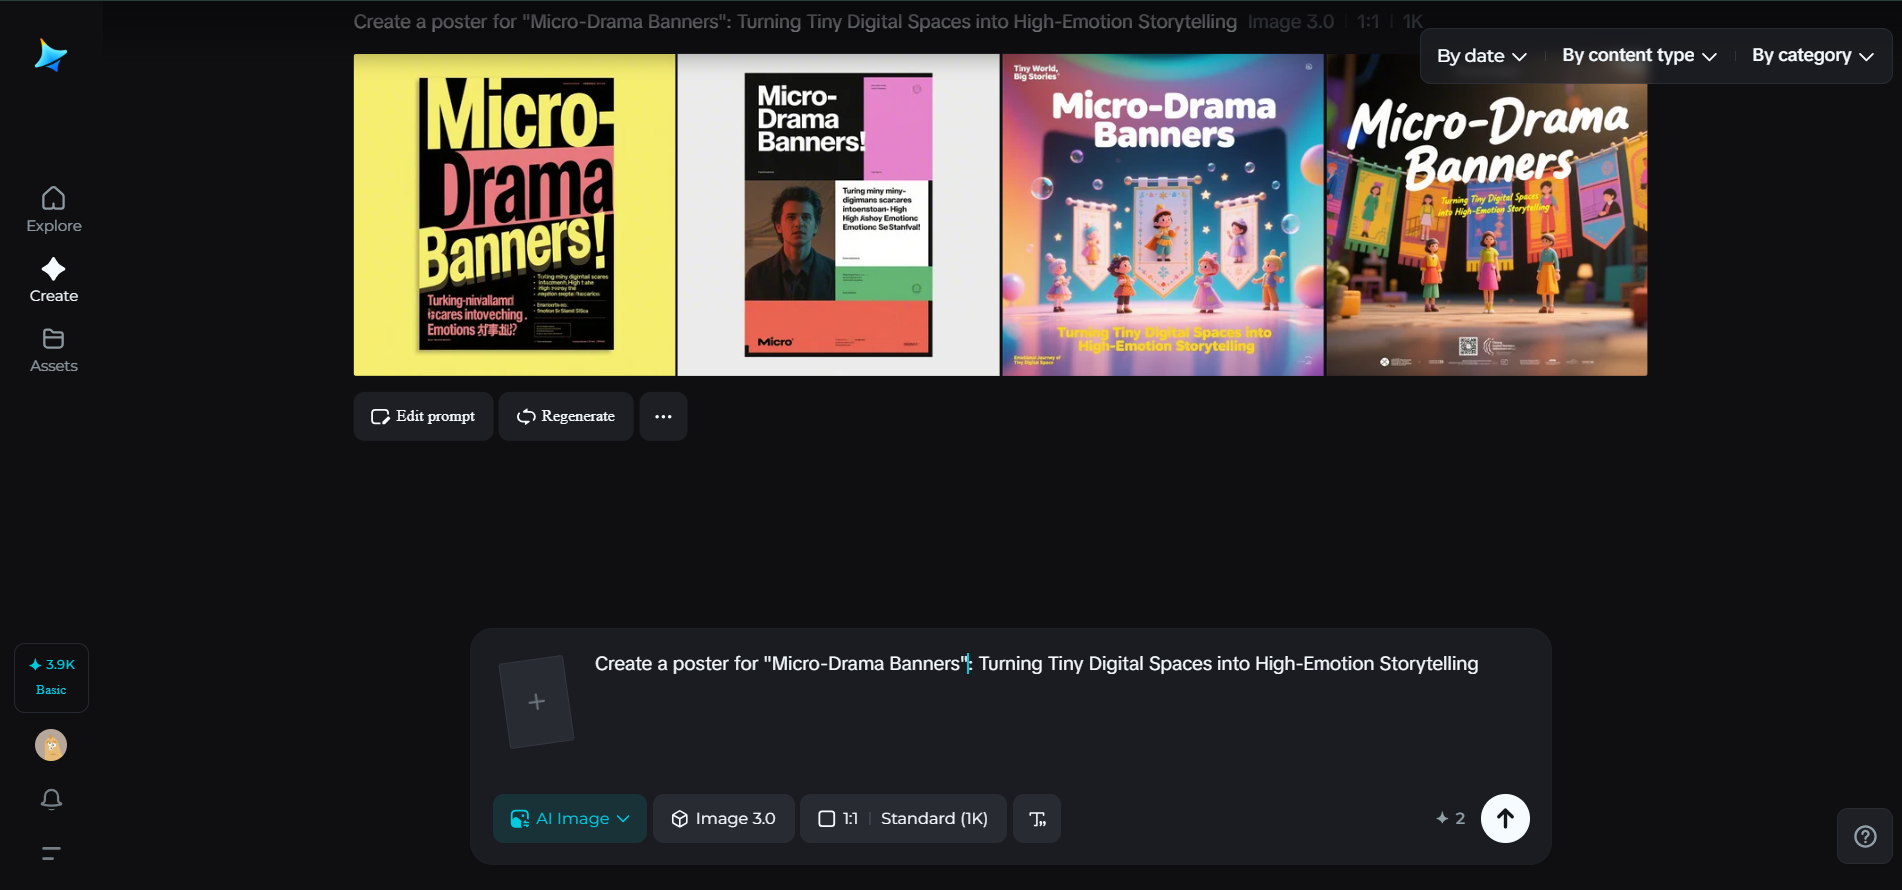Open the three-dot more options menu

(663, 416)
